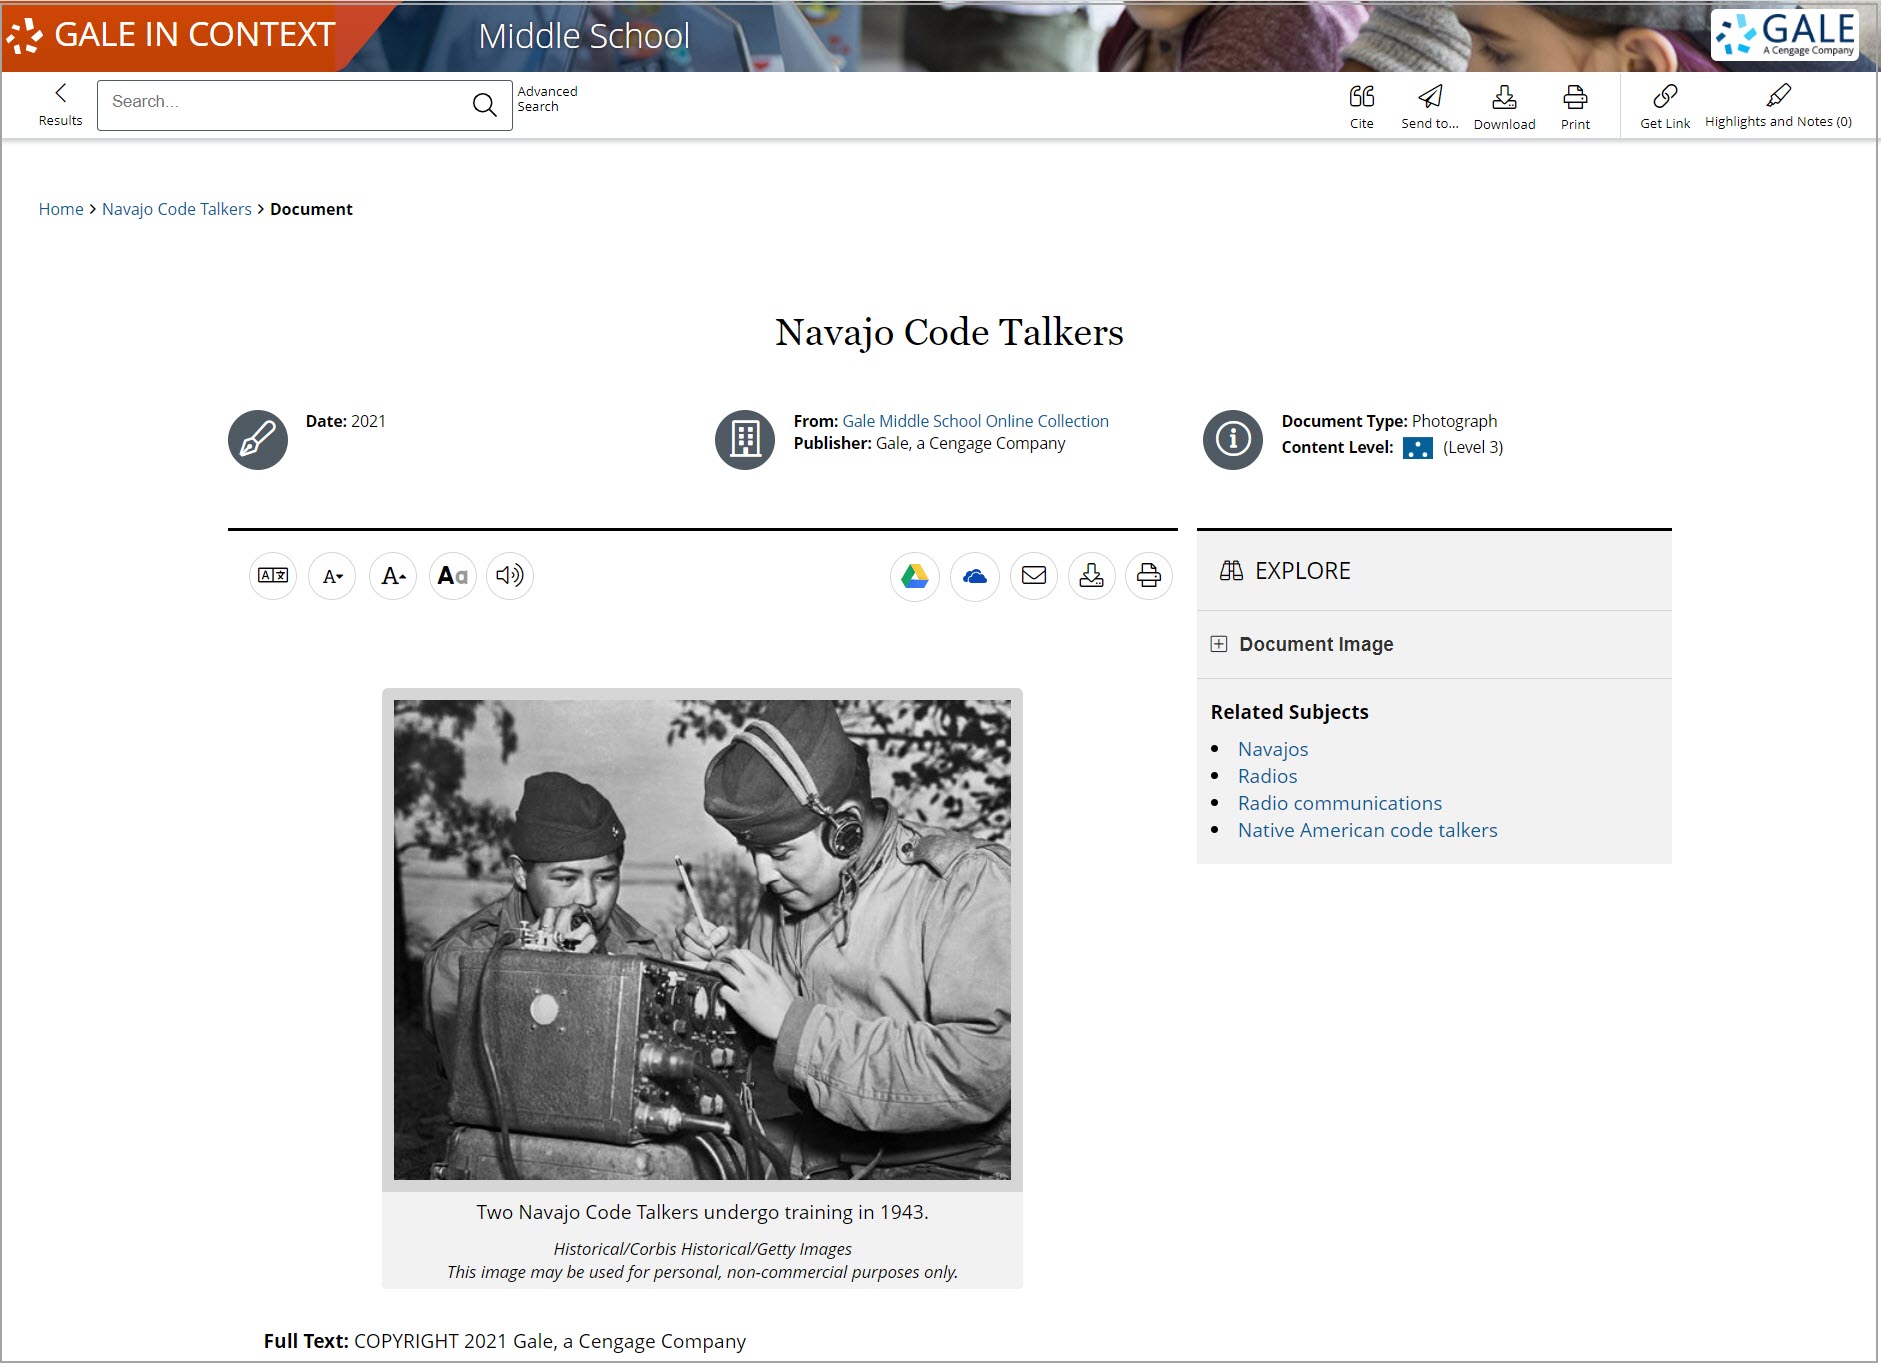Open the Translate tool for this document

click(272, 576)
